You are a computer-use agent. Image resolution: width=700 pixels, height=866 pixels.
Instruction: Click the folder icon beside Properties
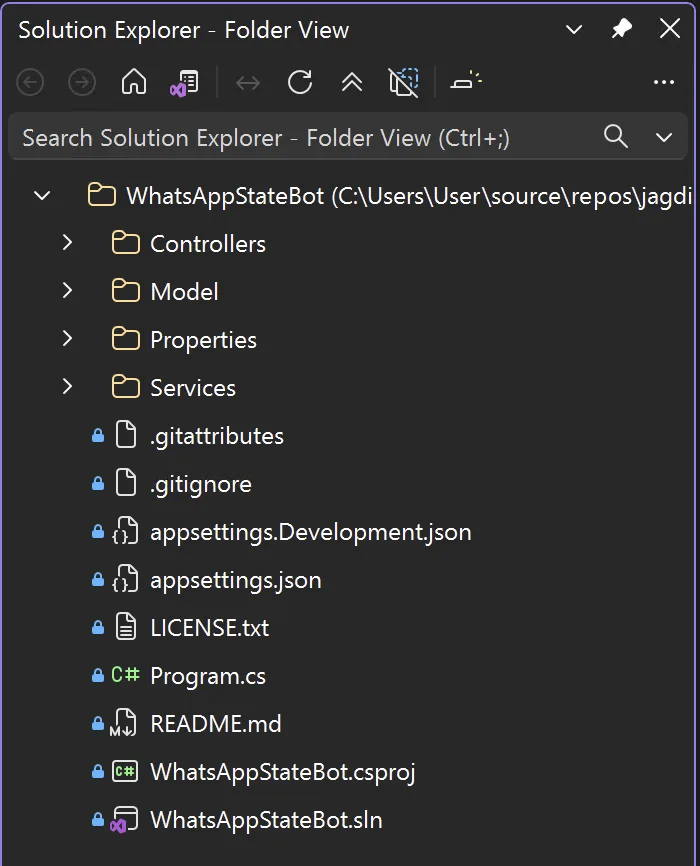coord(126,339)
